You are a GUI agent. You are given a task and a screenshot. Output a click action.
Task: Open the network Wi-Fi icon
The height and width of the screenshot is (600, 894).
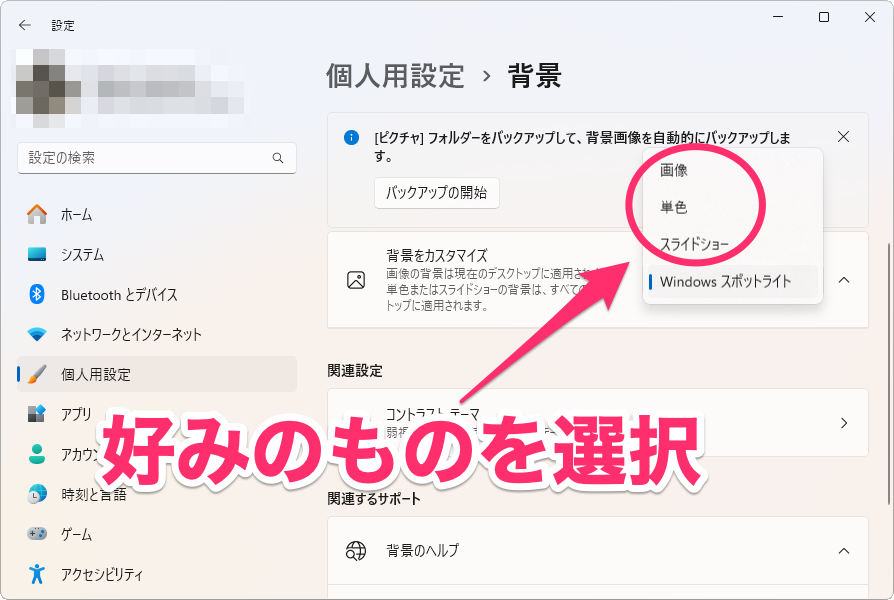37,334
